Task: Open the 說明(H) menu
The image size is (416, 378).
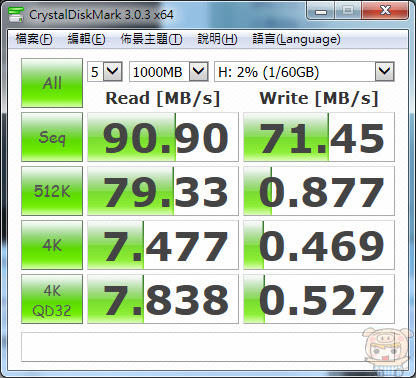Action: pyautogui.click(x=217, y=39)
